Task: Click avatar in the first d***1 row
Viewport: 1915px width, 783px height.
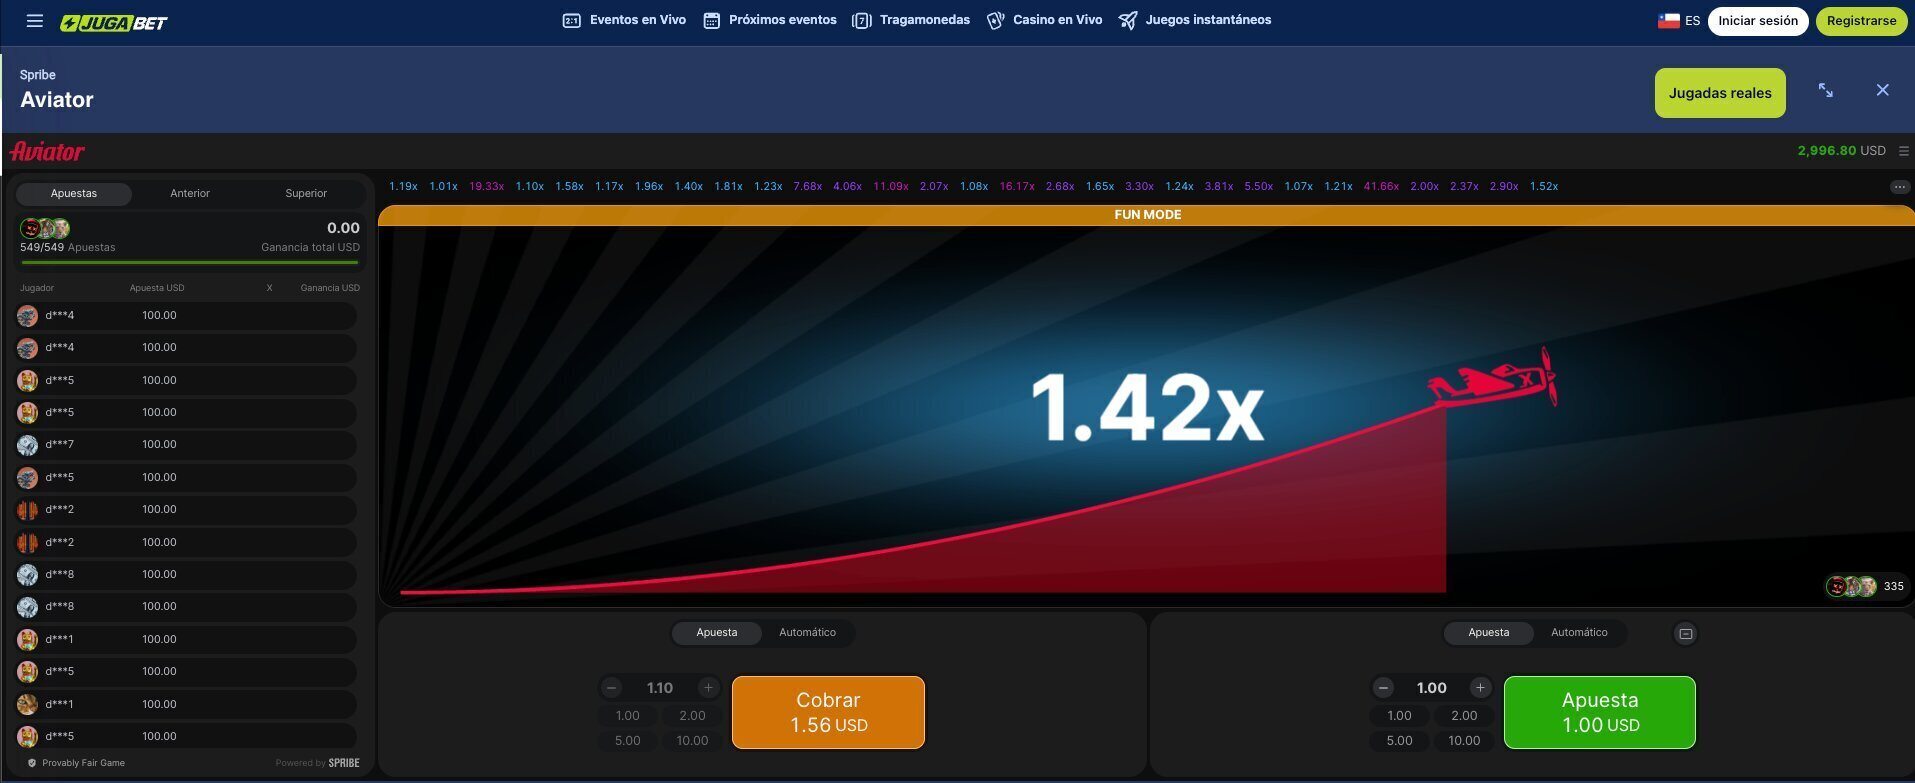Action: (27, 639)
